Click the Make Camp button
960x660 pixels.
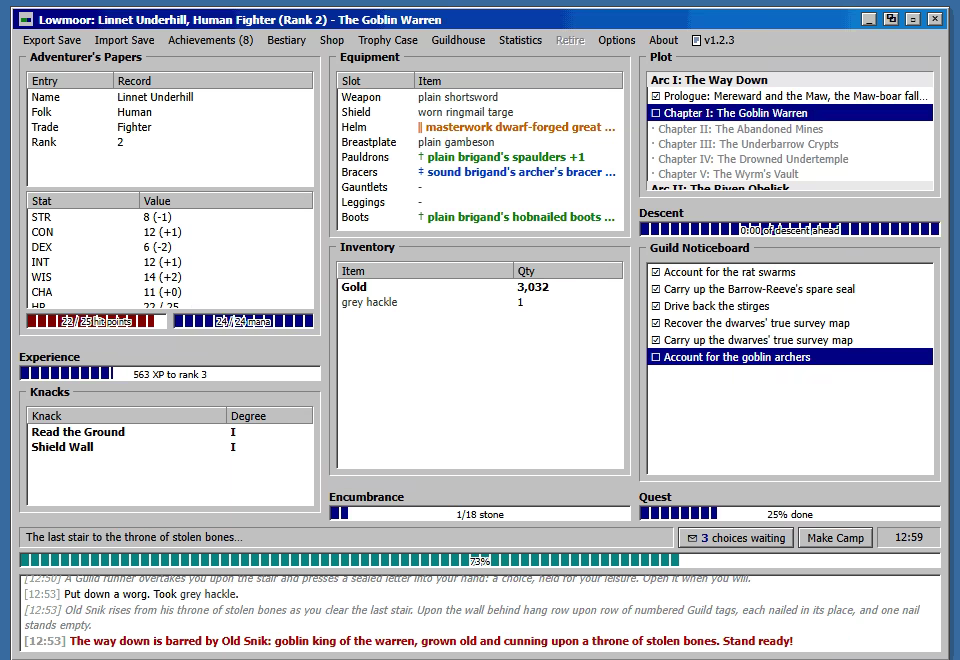click(835, 538)
